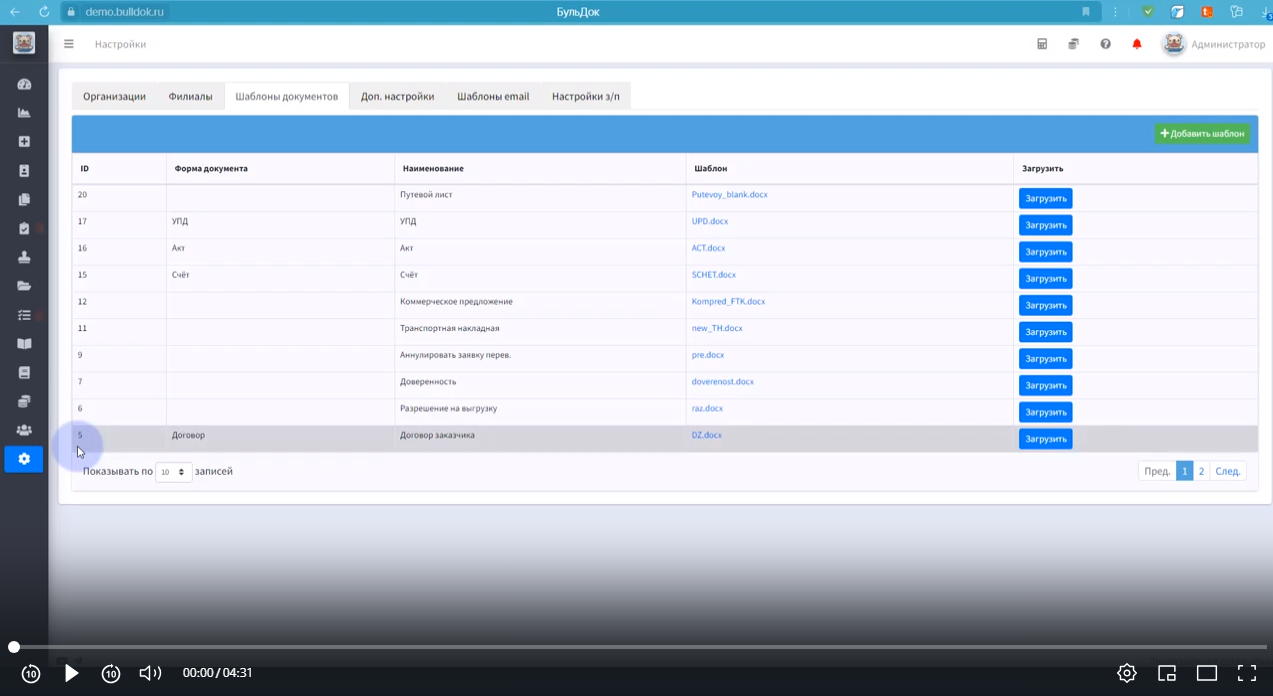1273x696 pixels.
Task: Click the bulldog logo atop the sidebar
Action: point(24,43)
